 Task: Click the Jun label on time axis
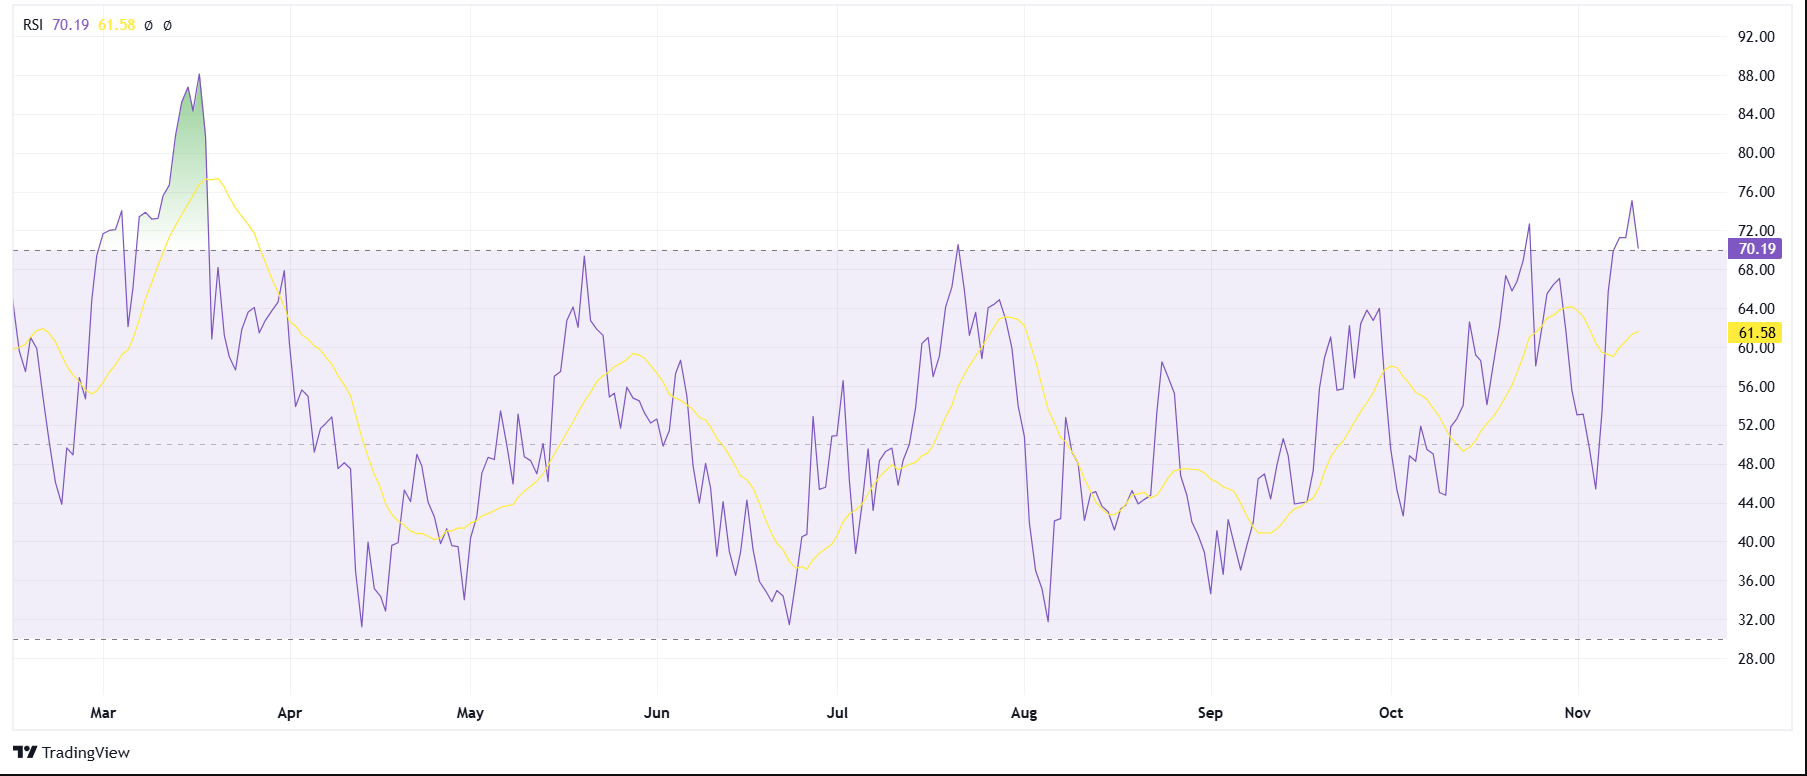pos(657,713)
